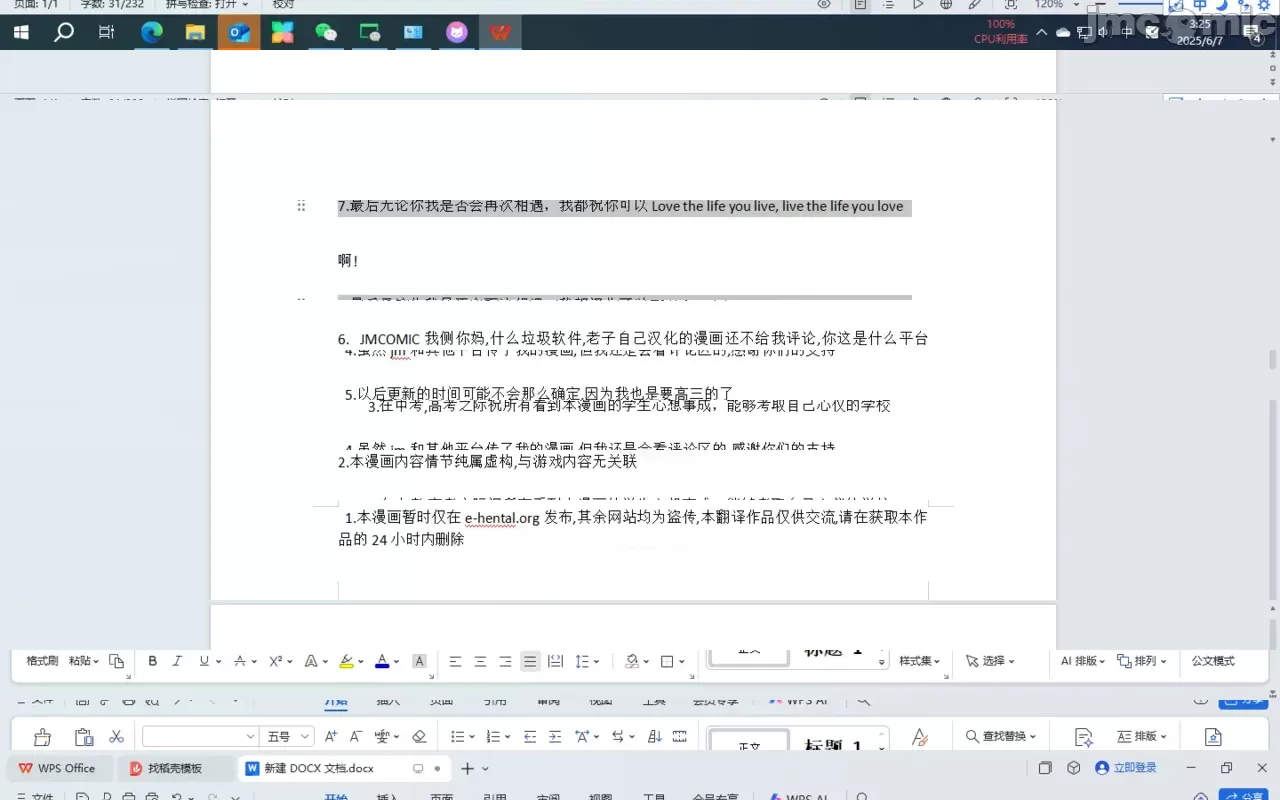The width and height of the screenshot is (1280, 800).
Task: Click the yellow text highlight color button
Action: [x=346, y=661]
